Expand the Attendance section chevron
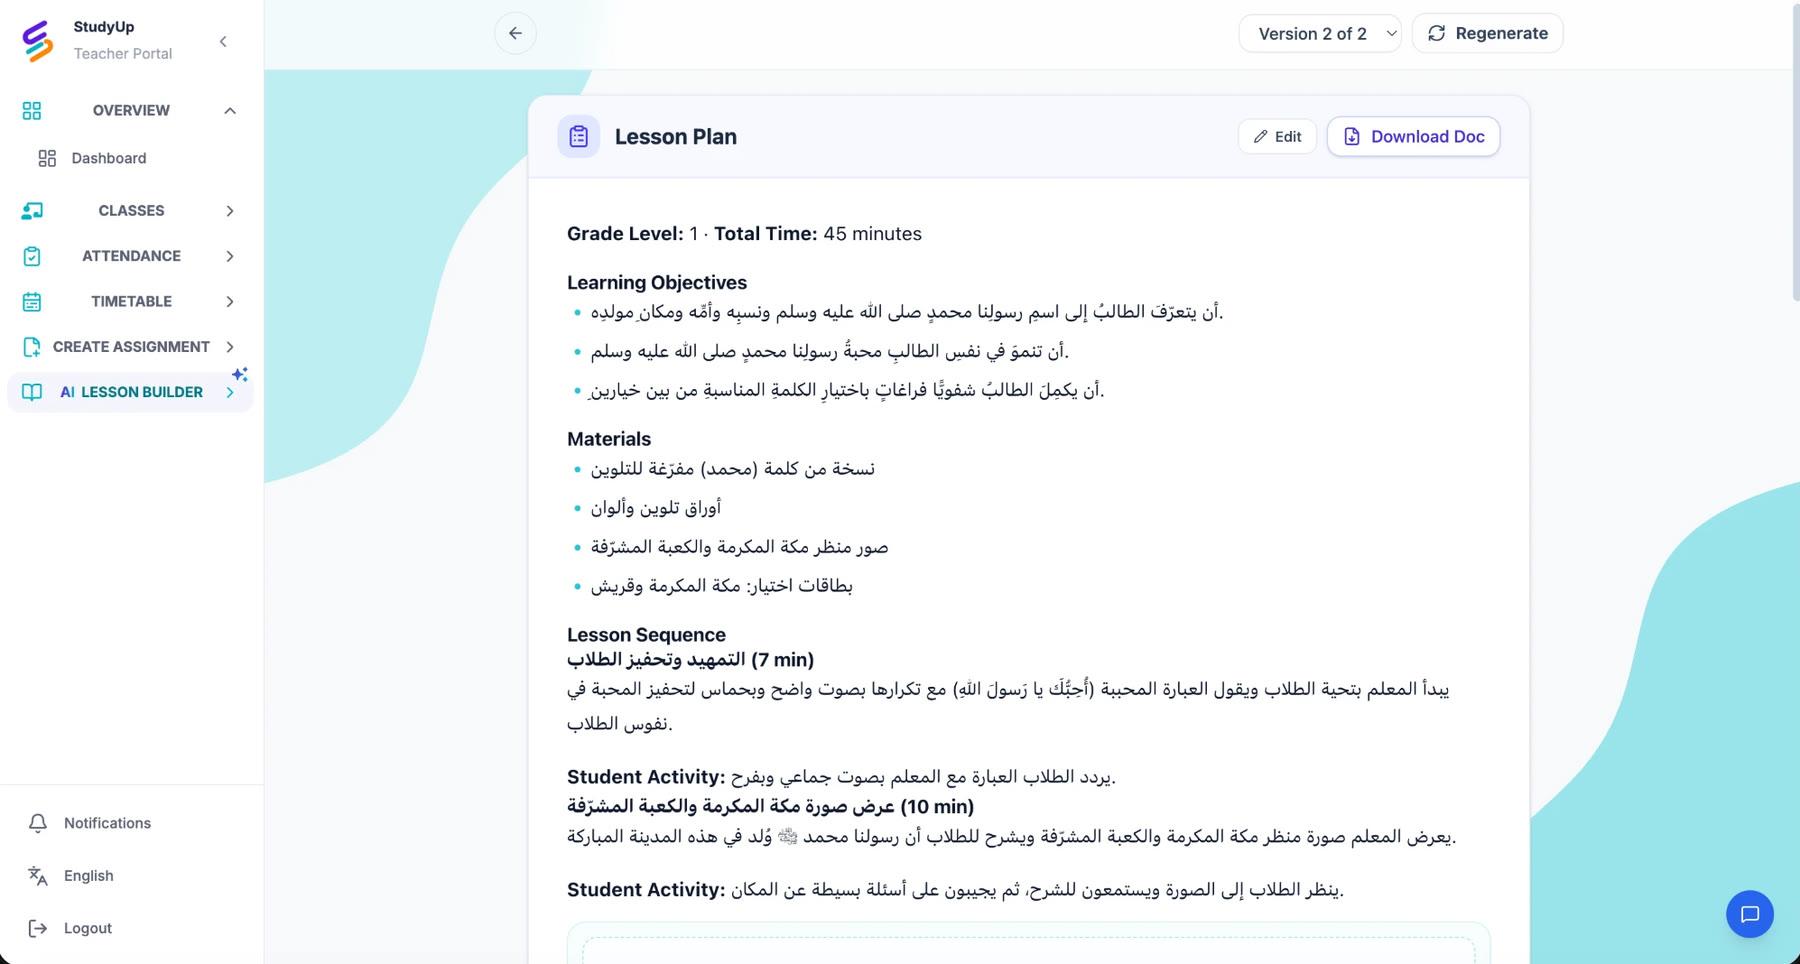1800x964 pixels. pyautogui.click(x=230, y=256)
